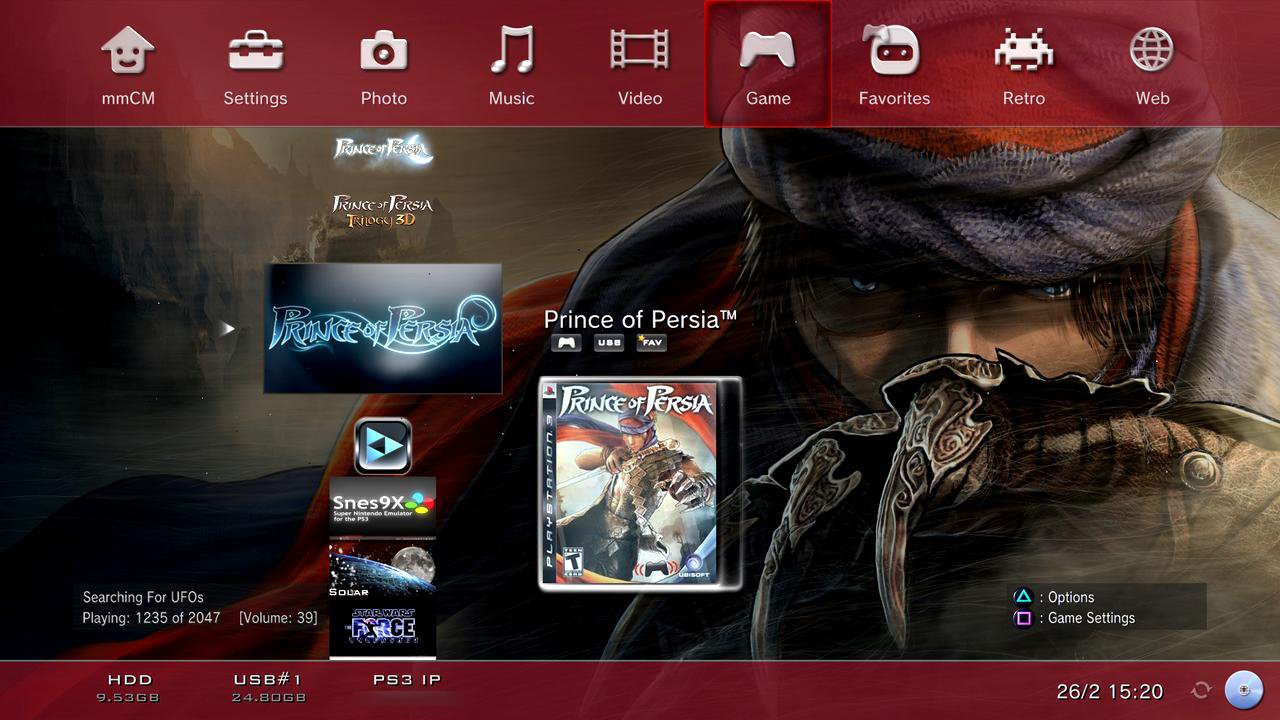Screen dimensions: 1280x720
Task: Open the Settings toolbox icon
Action: tap(255, 50)
